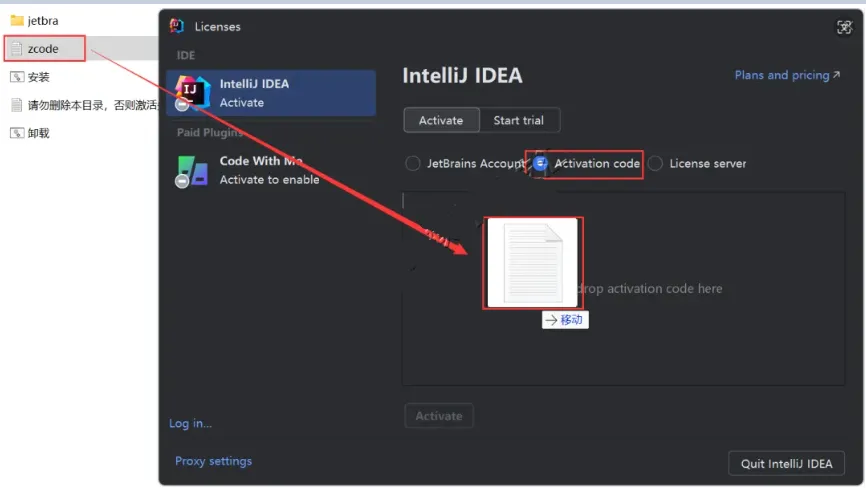The image size is (866, 488).
Task: Click the 安装 script file icon
Action: click(x=17, y=77)
